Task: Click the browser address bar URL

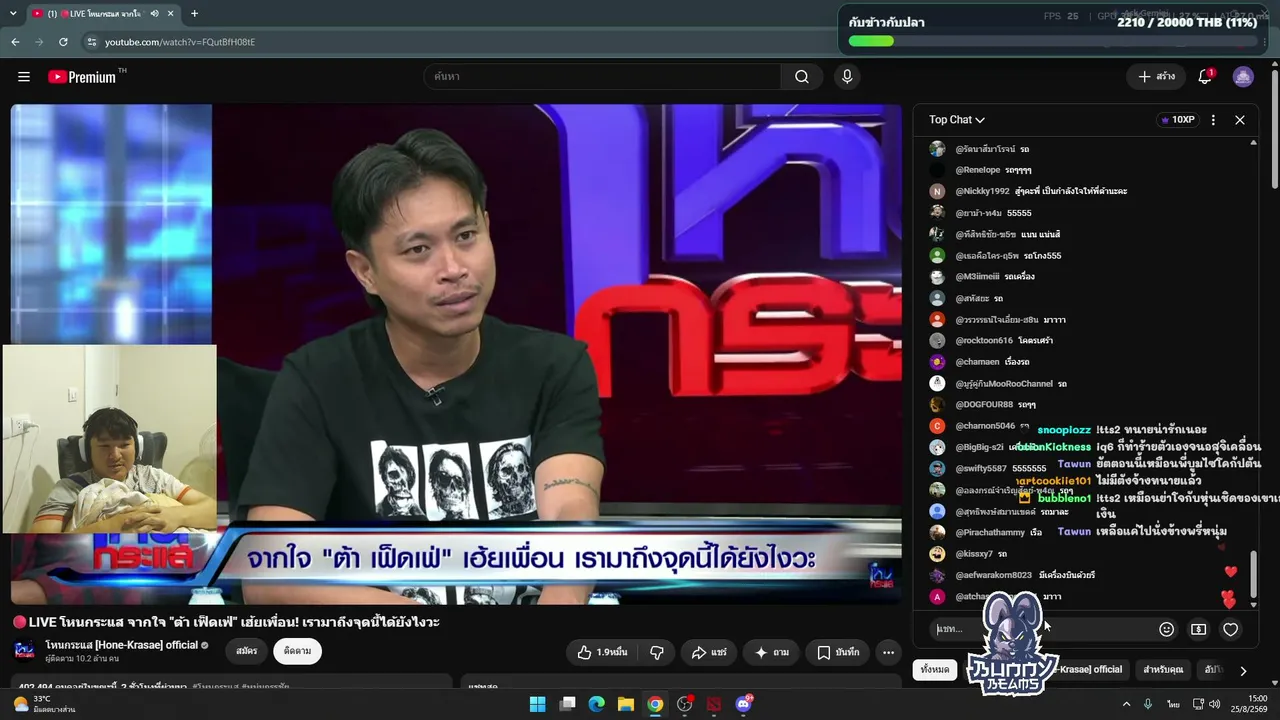Action: tap(180, 42)
